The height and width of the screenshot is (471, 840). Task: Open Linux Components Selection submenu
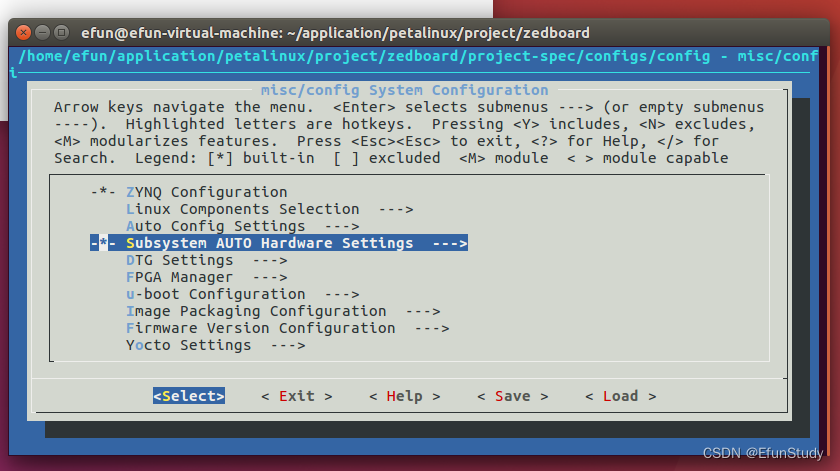click(x=269, y=209)
